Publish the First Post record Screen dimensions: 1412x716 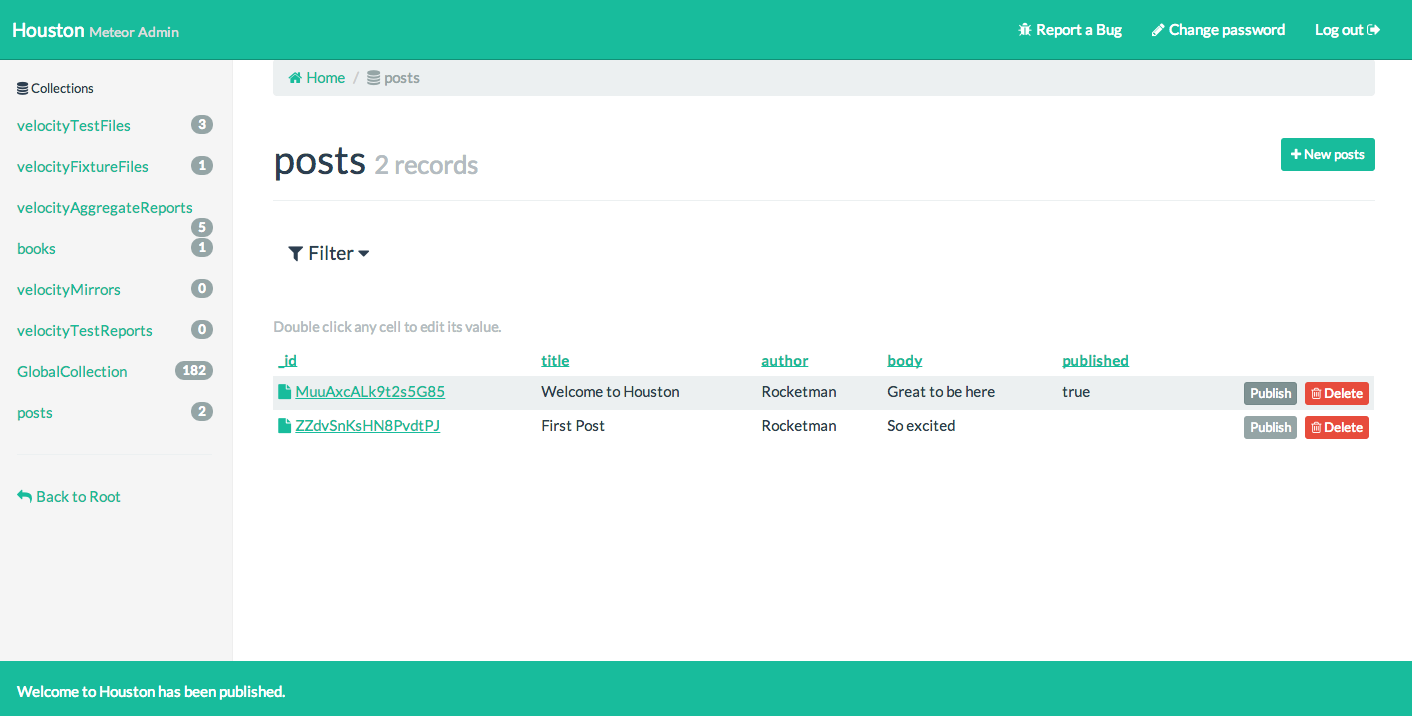tap(1270, 428)
